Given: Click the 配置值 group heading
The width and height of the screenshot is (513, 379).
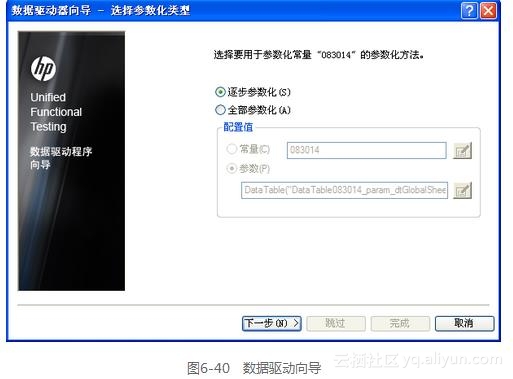Looking at the screenshot, I should (238, 127).
